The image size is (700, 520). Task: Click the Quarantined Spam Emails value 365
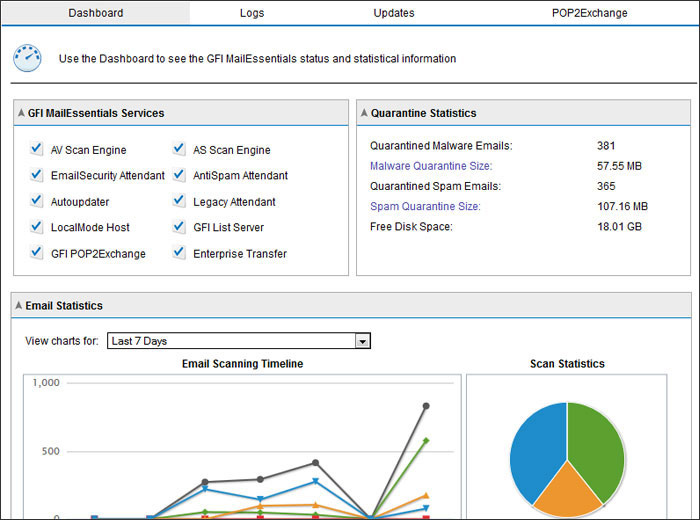pyautogui.click(x=606, y=186)
